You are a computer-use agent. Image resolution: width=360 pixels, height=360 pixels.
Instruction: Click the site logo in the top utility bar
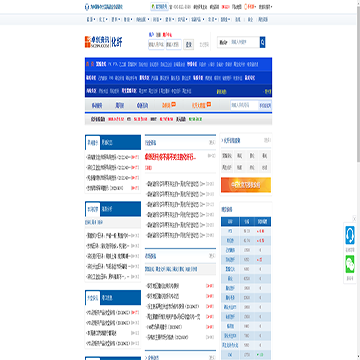(104, 7)
